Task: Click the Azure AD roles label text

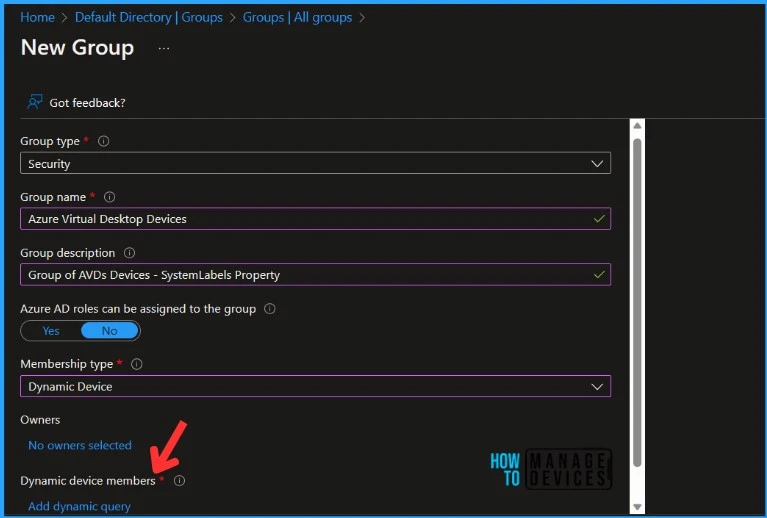Action: (x=138, y=309)
